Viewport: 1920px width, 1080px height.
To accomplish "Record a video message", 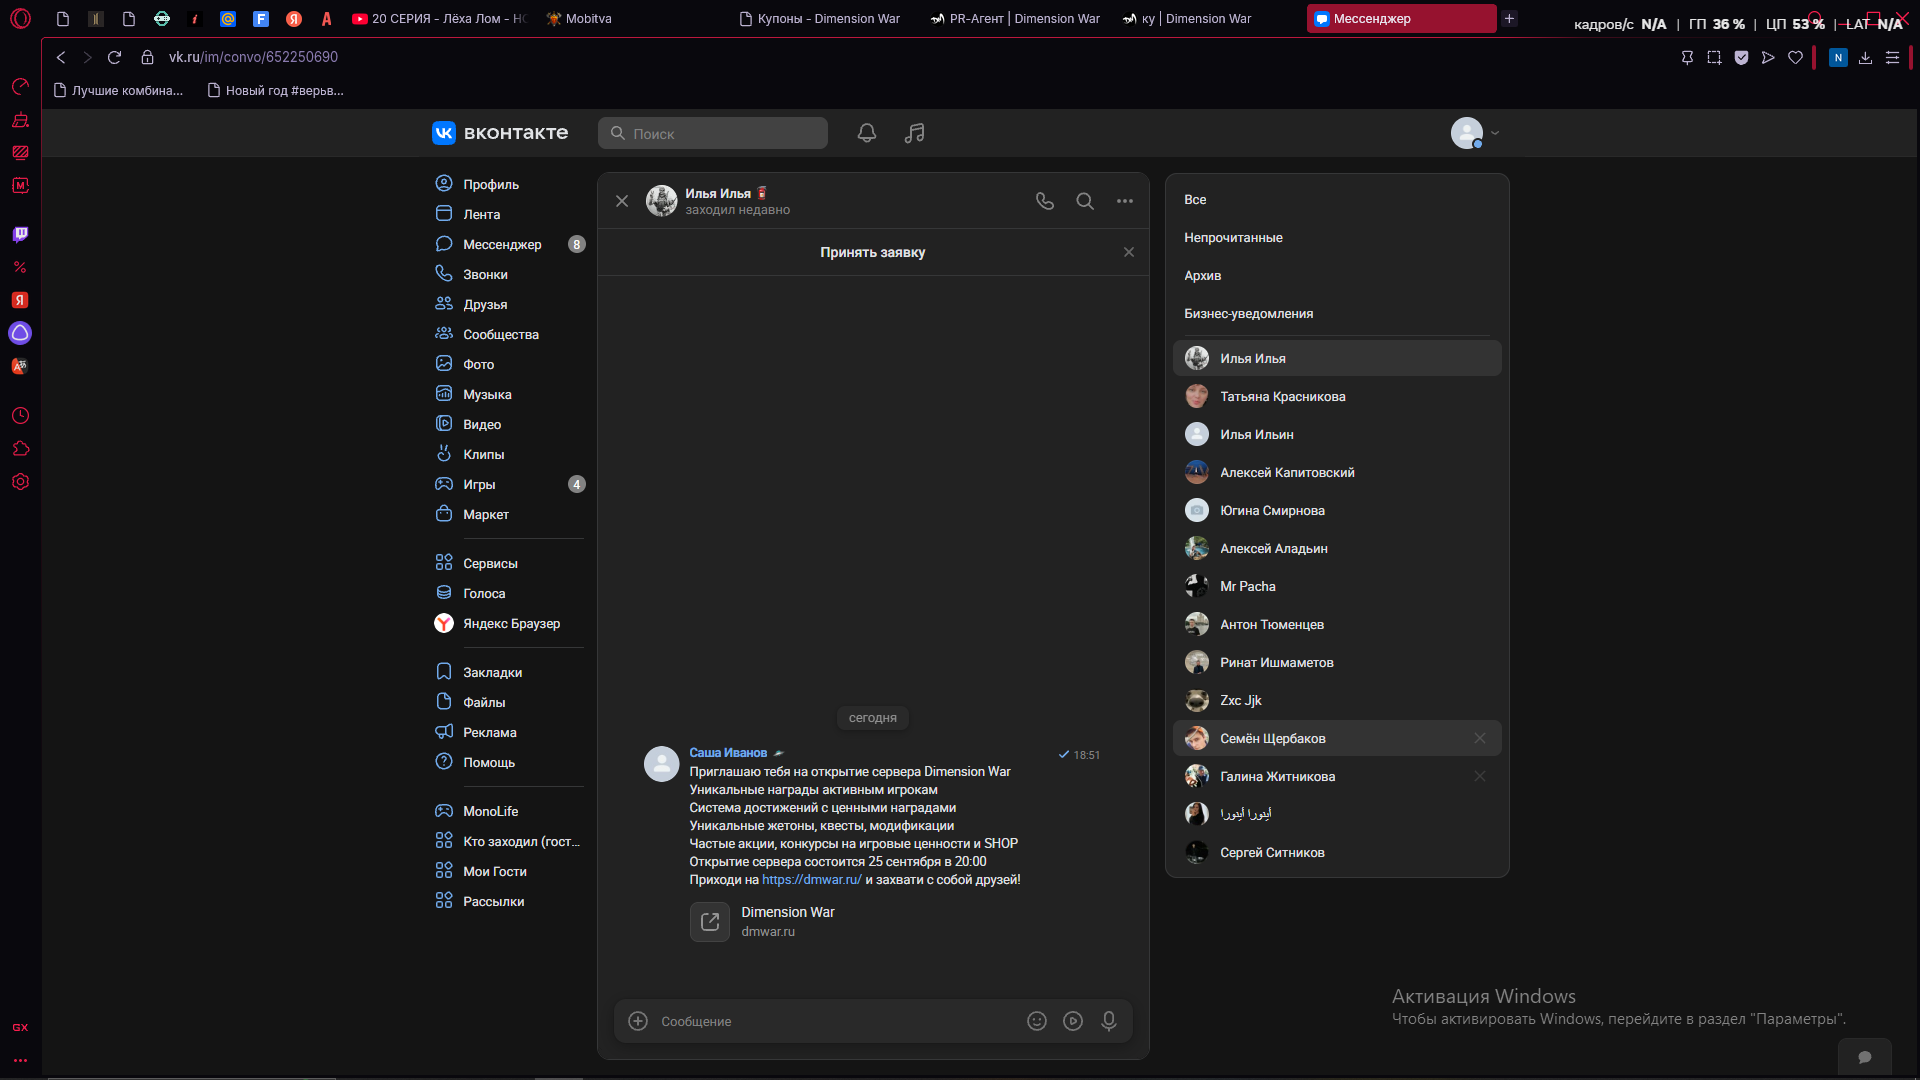I will point(1073,1021).
